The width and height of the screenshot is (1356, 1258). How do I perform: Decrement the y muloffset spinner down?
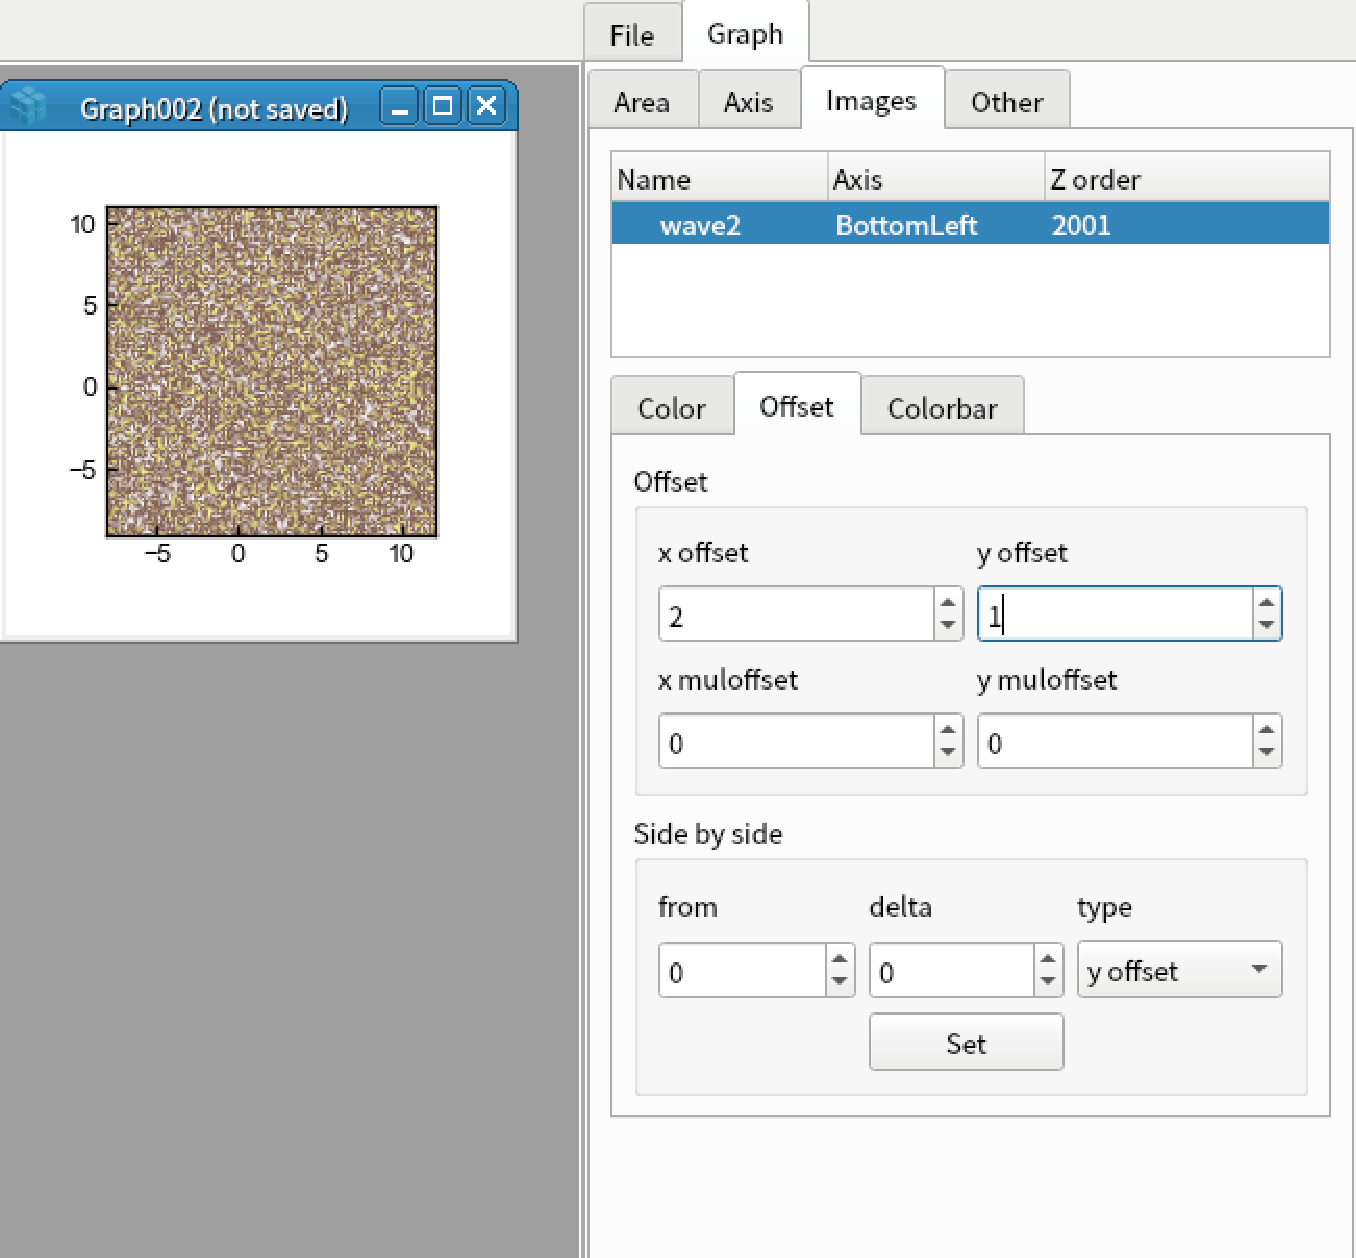(1266, 753)
